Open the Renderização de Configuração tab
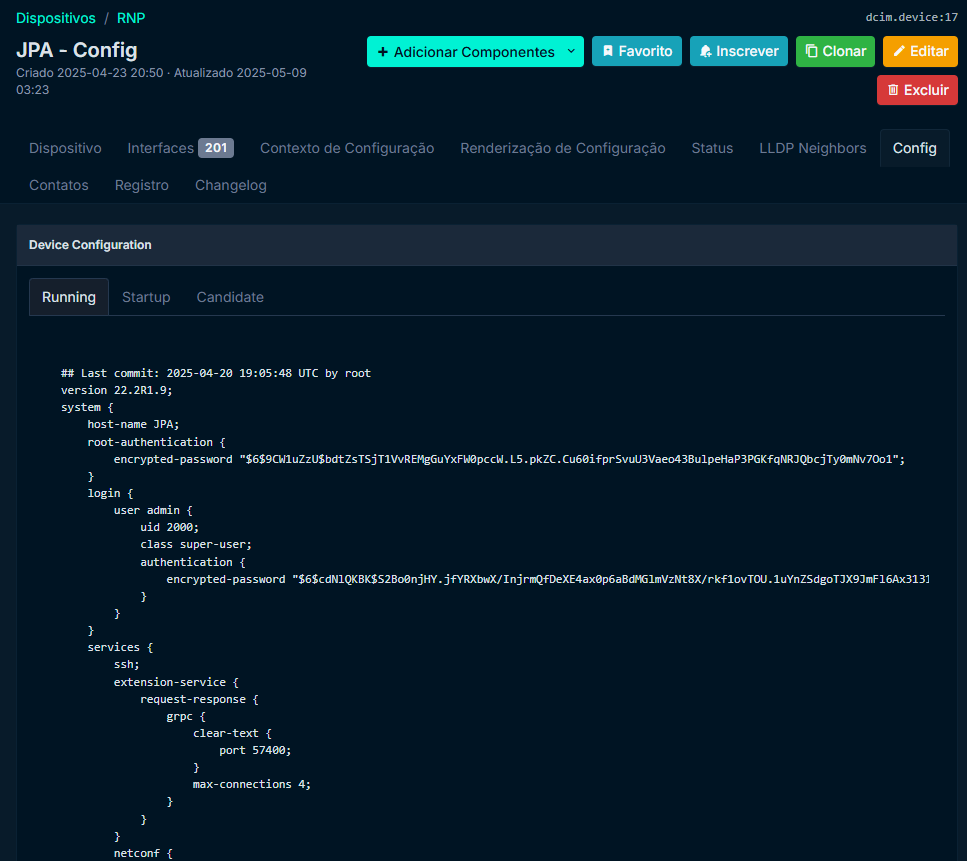 (563, 147)
